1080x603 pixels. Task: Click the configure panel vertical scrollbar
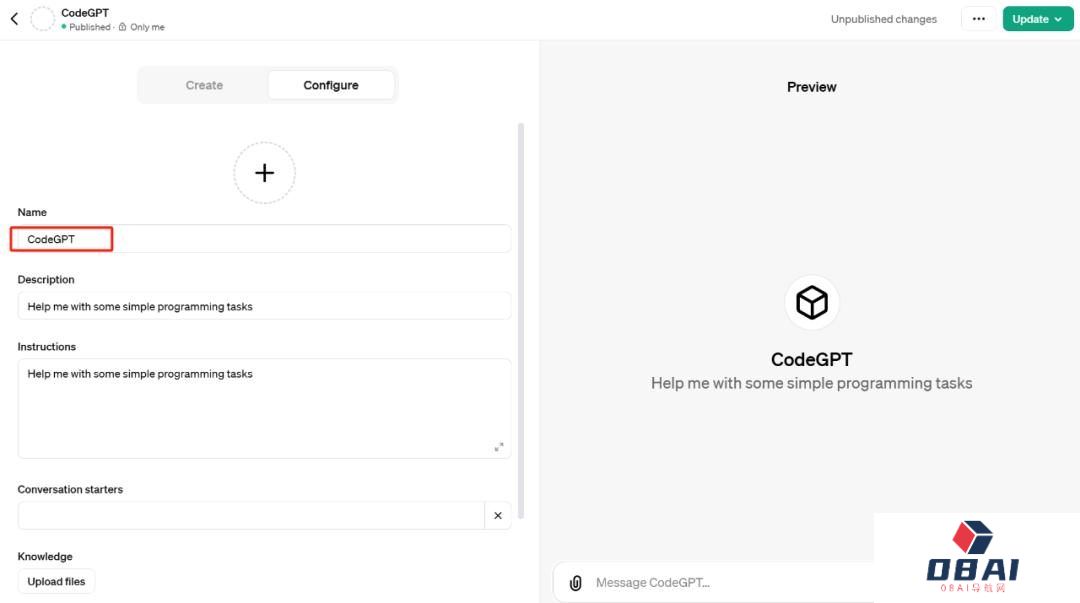[x=521, y=321]
